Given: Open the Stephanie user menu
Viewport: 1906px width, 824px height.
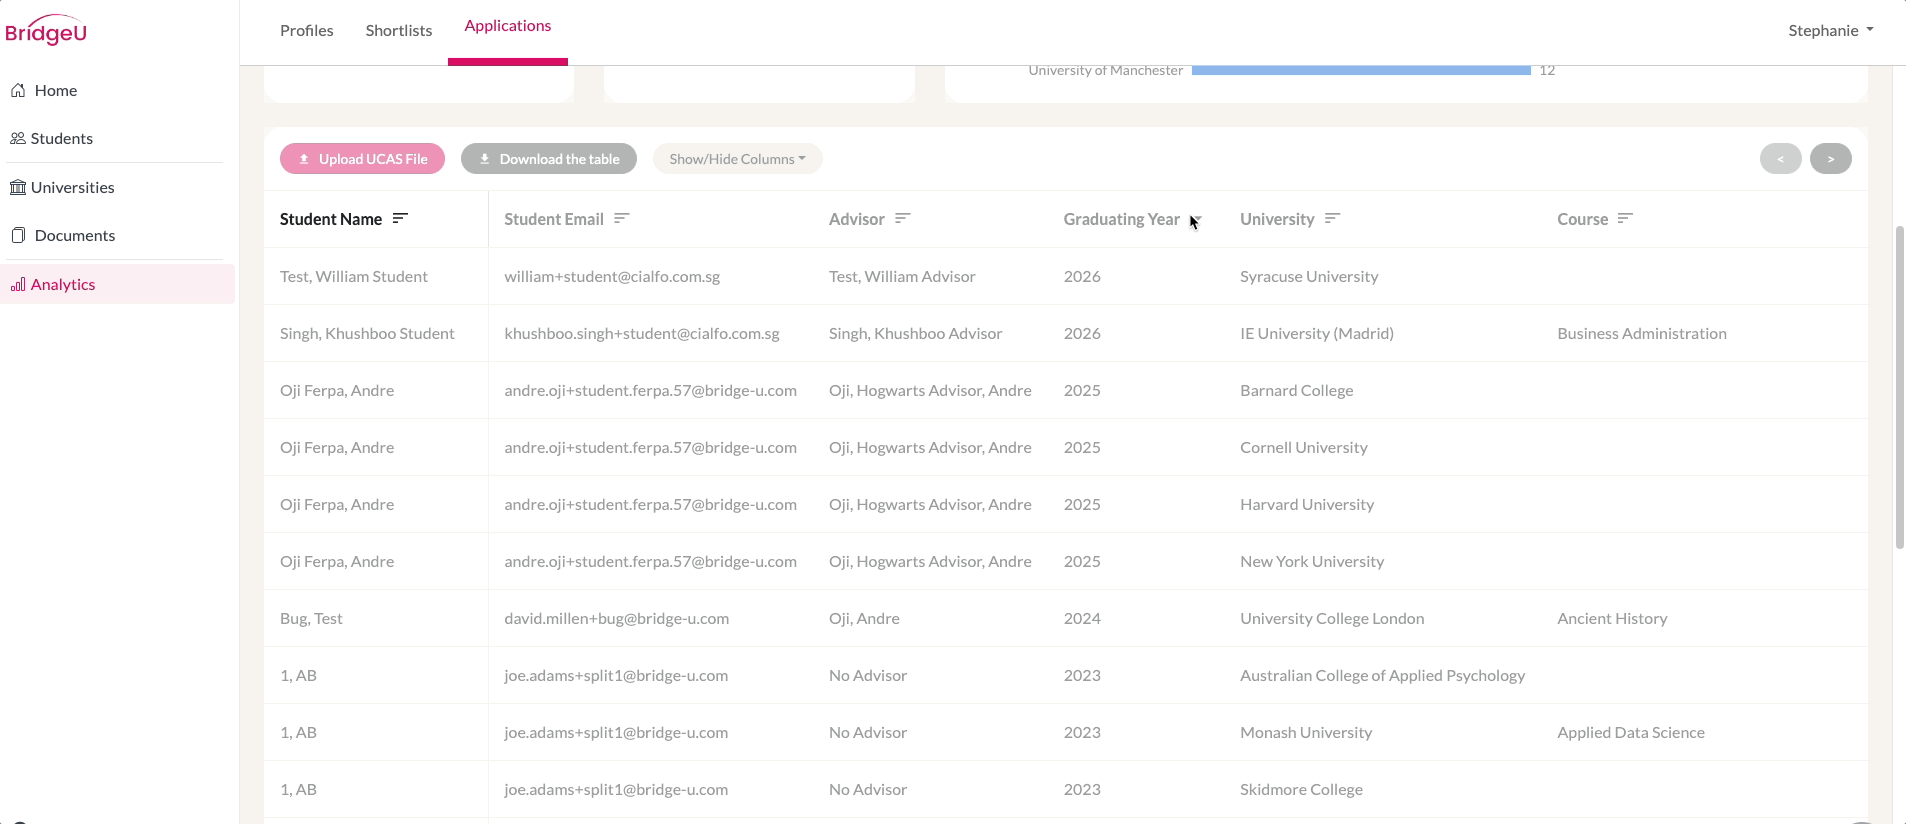Looking at the screenshot, I should (x=1831, y=31).
